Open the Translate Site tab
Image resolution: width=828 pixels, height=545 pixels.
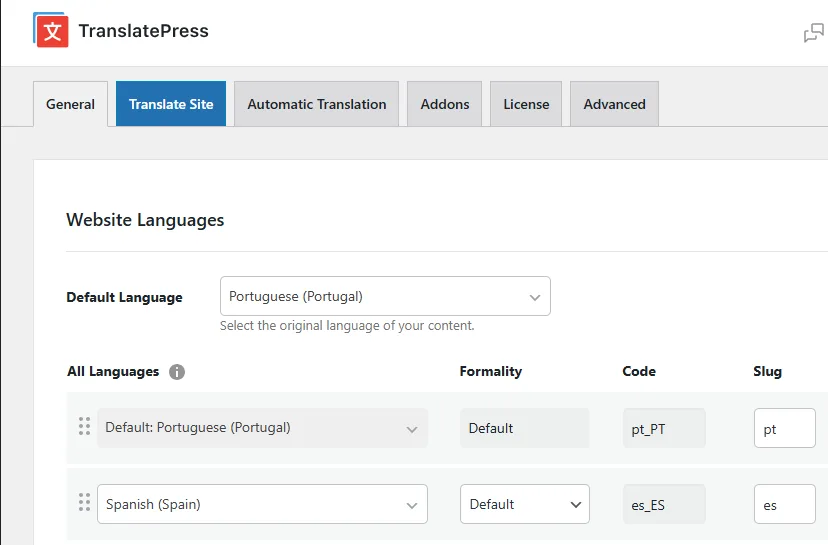171,104
